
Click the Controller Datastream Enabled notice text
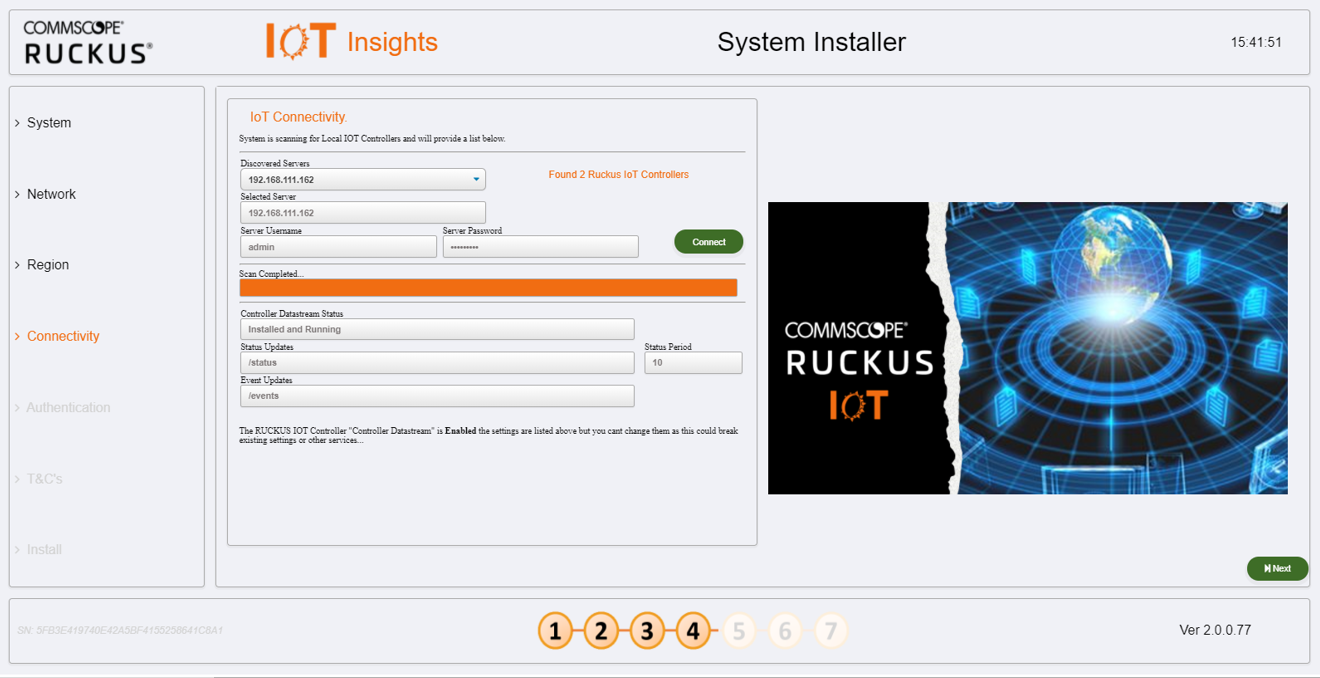488,436
